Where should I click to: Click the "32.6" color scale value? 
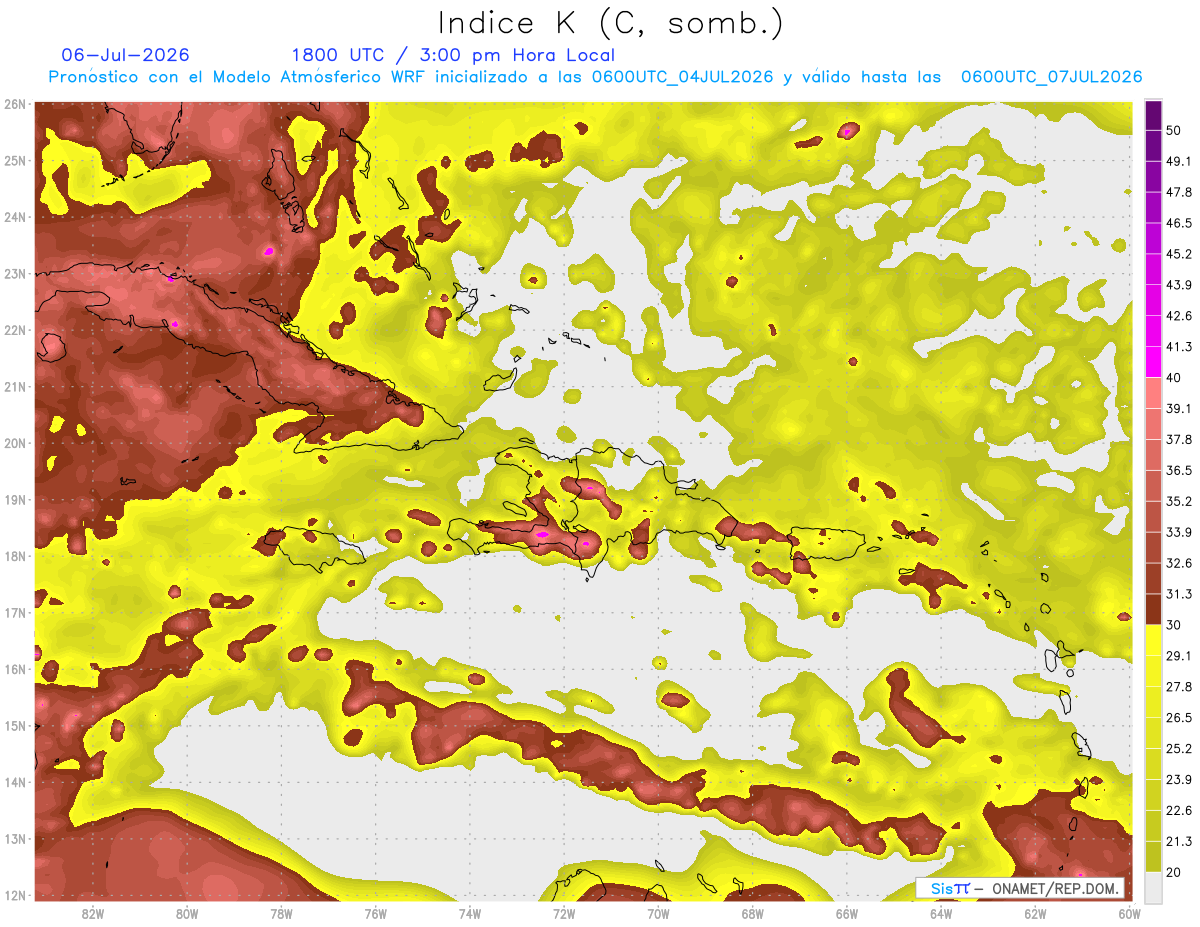pos(1178,563)
